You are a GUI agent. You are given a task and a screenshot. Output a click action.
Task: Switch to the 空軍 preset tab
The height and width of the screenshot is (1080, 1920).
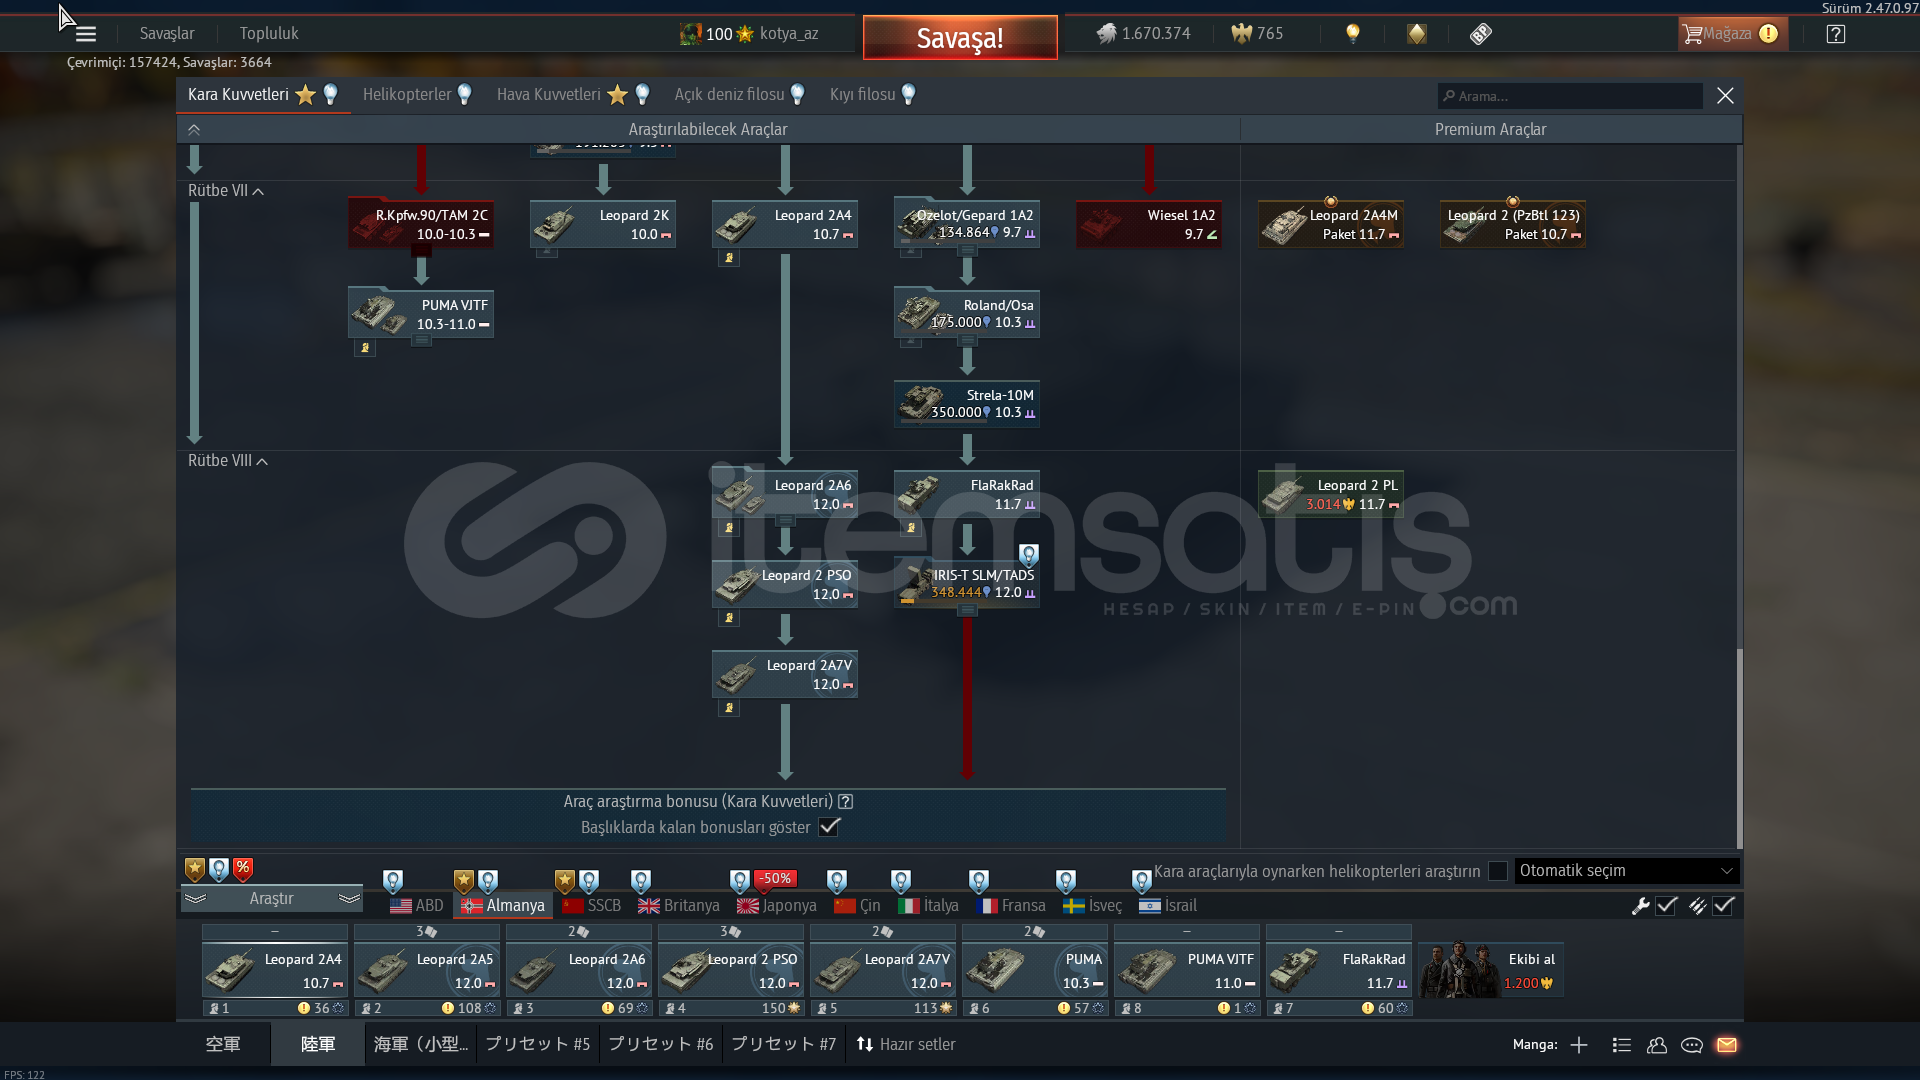click(x=223, y=1044)
